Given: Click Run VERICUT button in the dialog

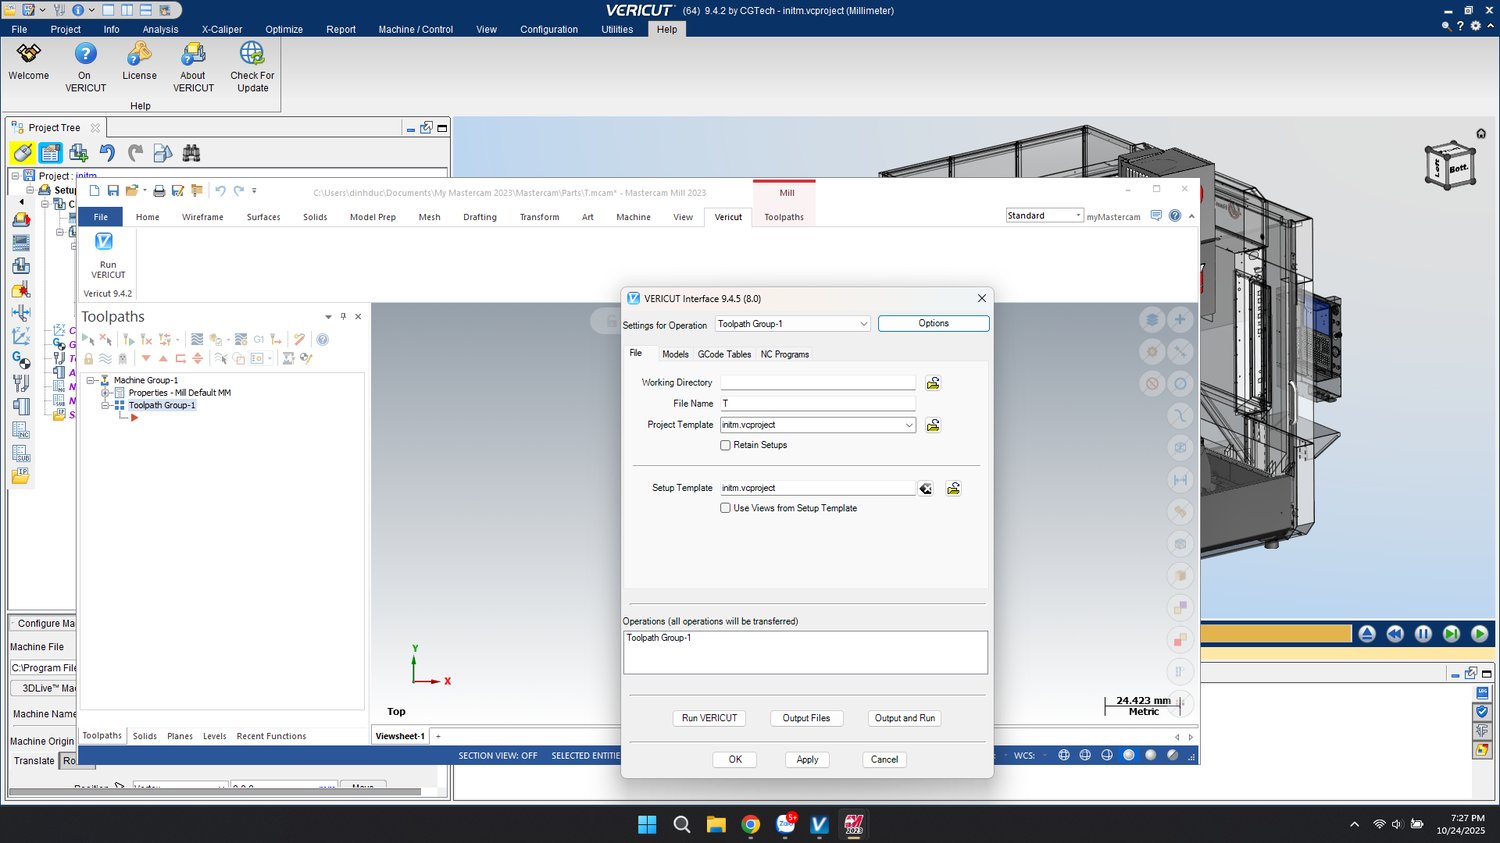Looking at the screenshot, I should tap(710, 718).
